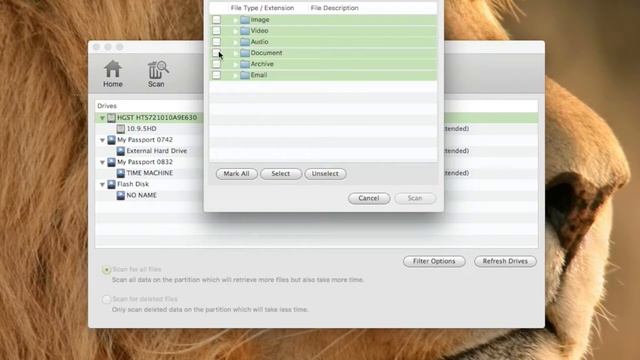Check the Archive file type checkbox
The width and height of the screenshot is (640, 360).
click(216, 64)
